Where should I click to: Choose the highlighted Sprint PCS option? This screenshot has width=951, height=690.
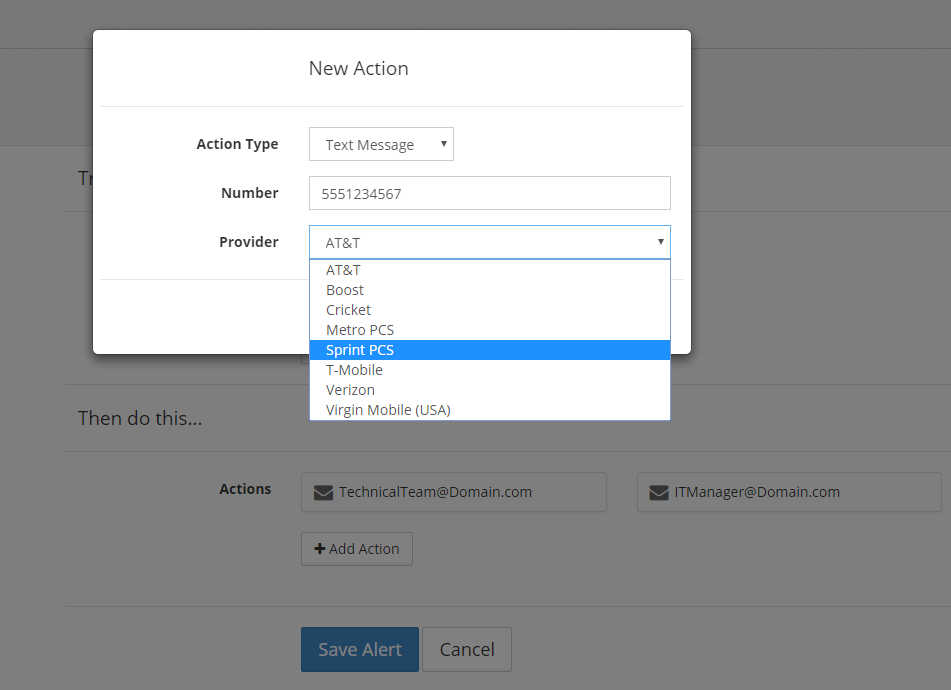coord(360,350)
